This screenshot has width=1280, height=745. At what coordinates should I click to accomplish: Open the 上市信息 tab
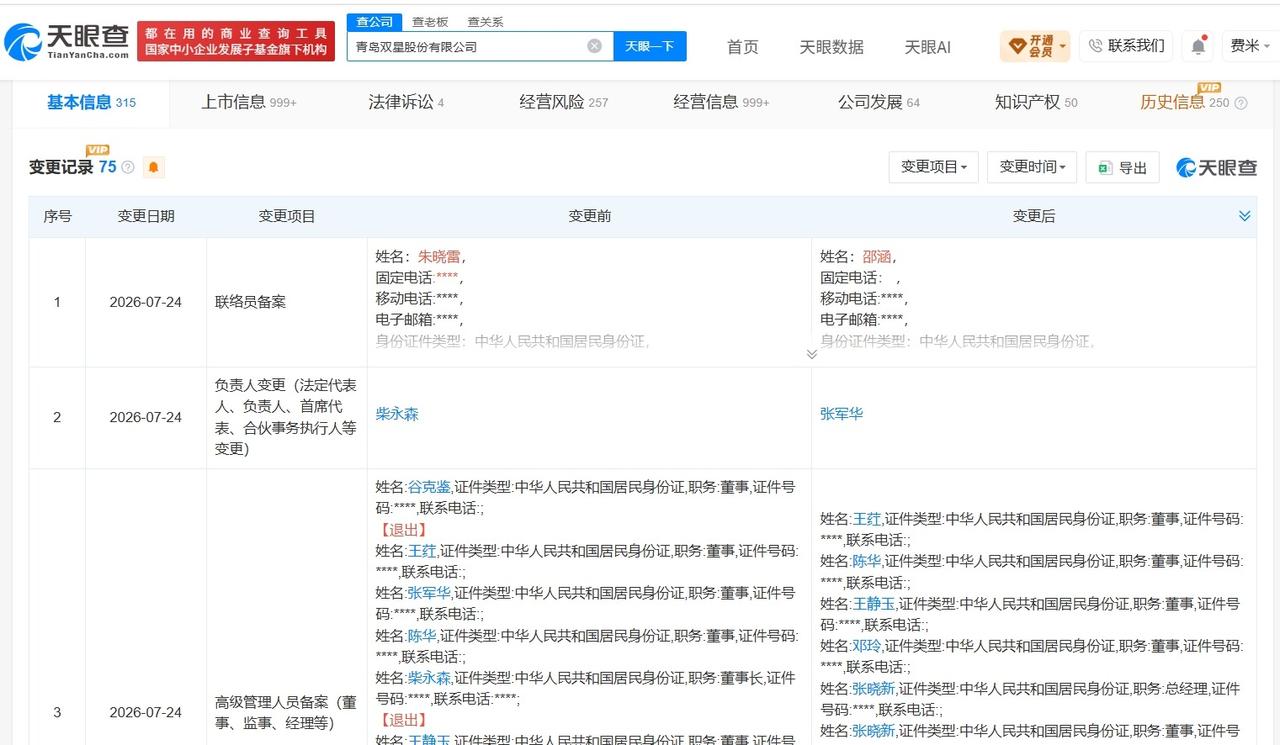tap(249, 102)
